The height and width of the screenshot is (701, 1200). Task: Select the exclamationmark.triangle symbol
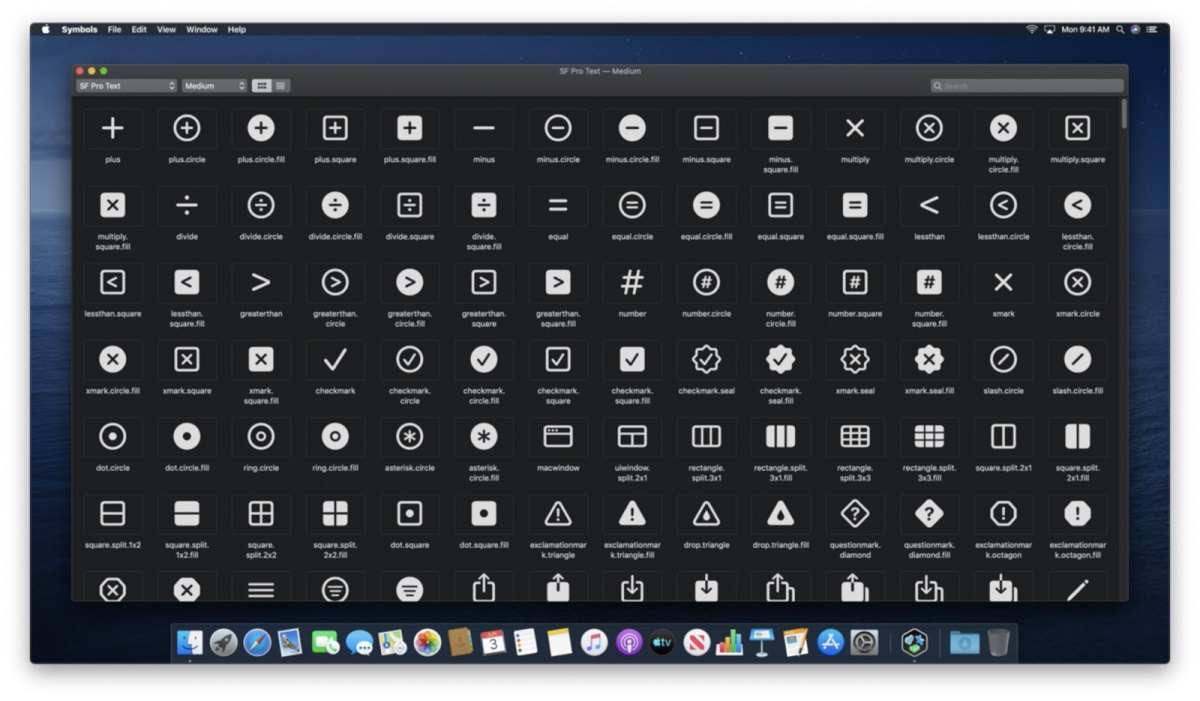[557, 514]
